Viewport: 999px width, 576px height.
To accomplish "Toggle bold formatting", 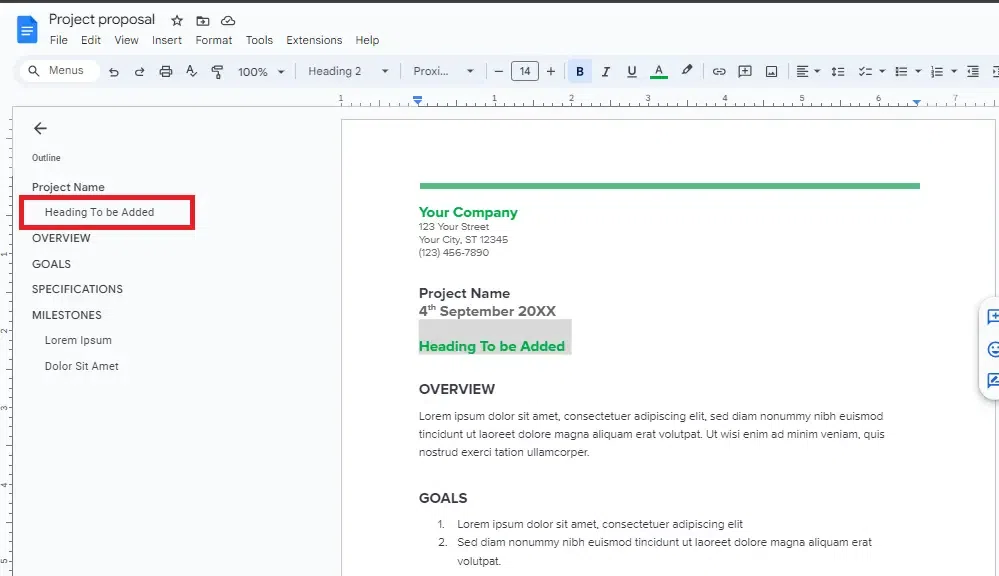I will (x=580, y=71).
